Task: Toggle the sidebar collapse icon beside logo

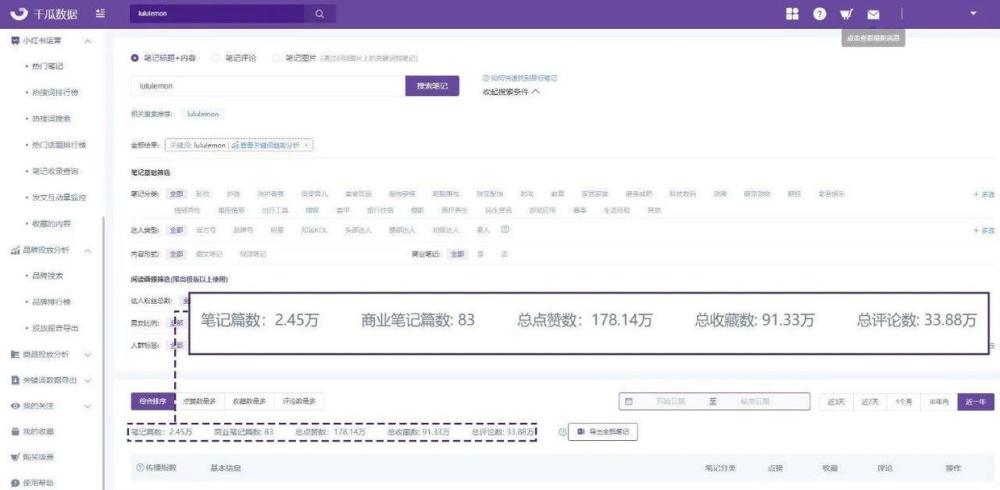Action: tap(100, 13)
